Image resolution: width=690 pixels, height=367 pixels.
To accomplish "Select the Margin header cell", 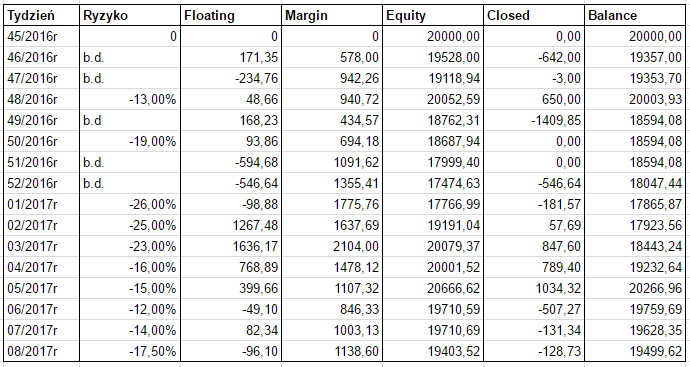I will [332, 15].
